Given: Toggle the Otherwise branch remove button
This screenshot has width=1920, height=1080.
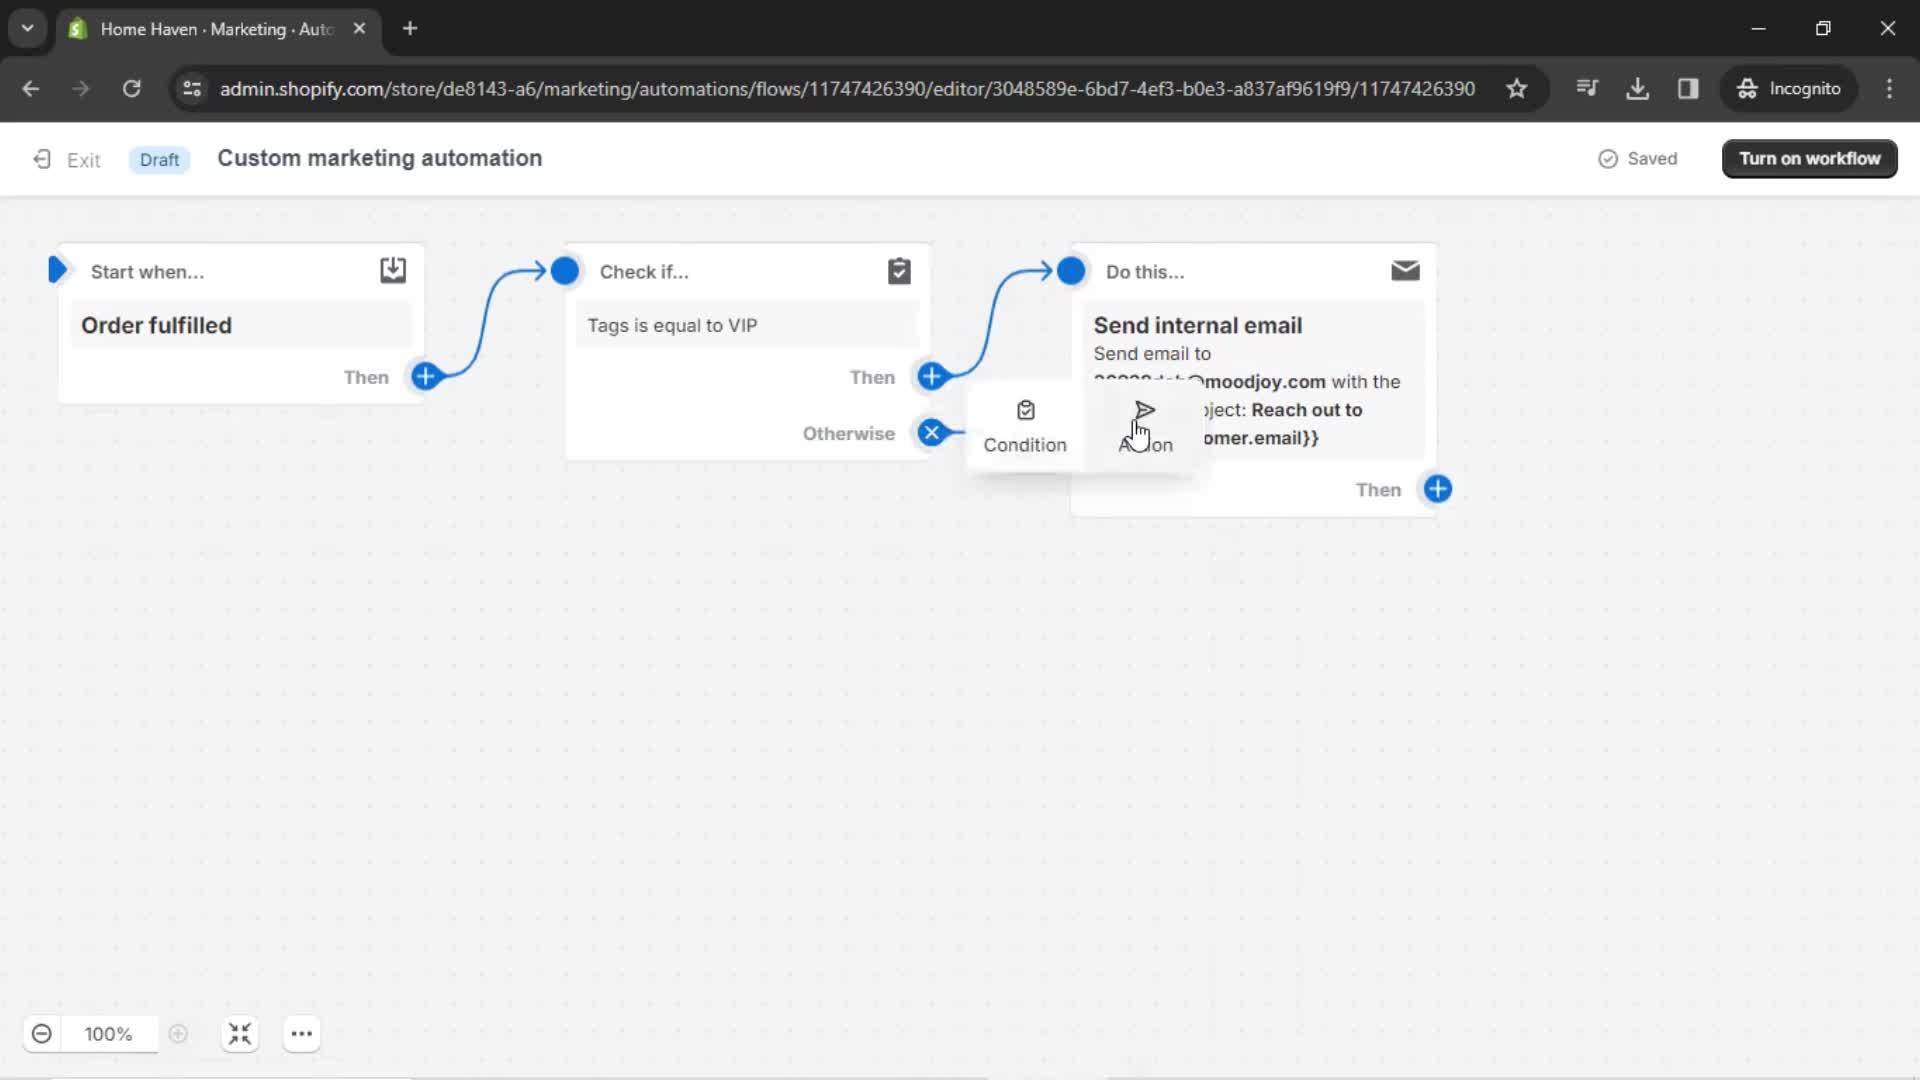Looking at the screenshot, I should (932, 433).
